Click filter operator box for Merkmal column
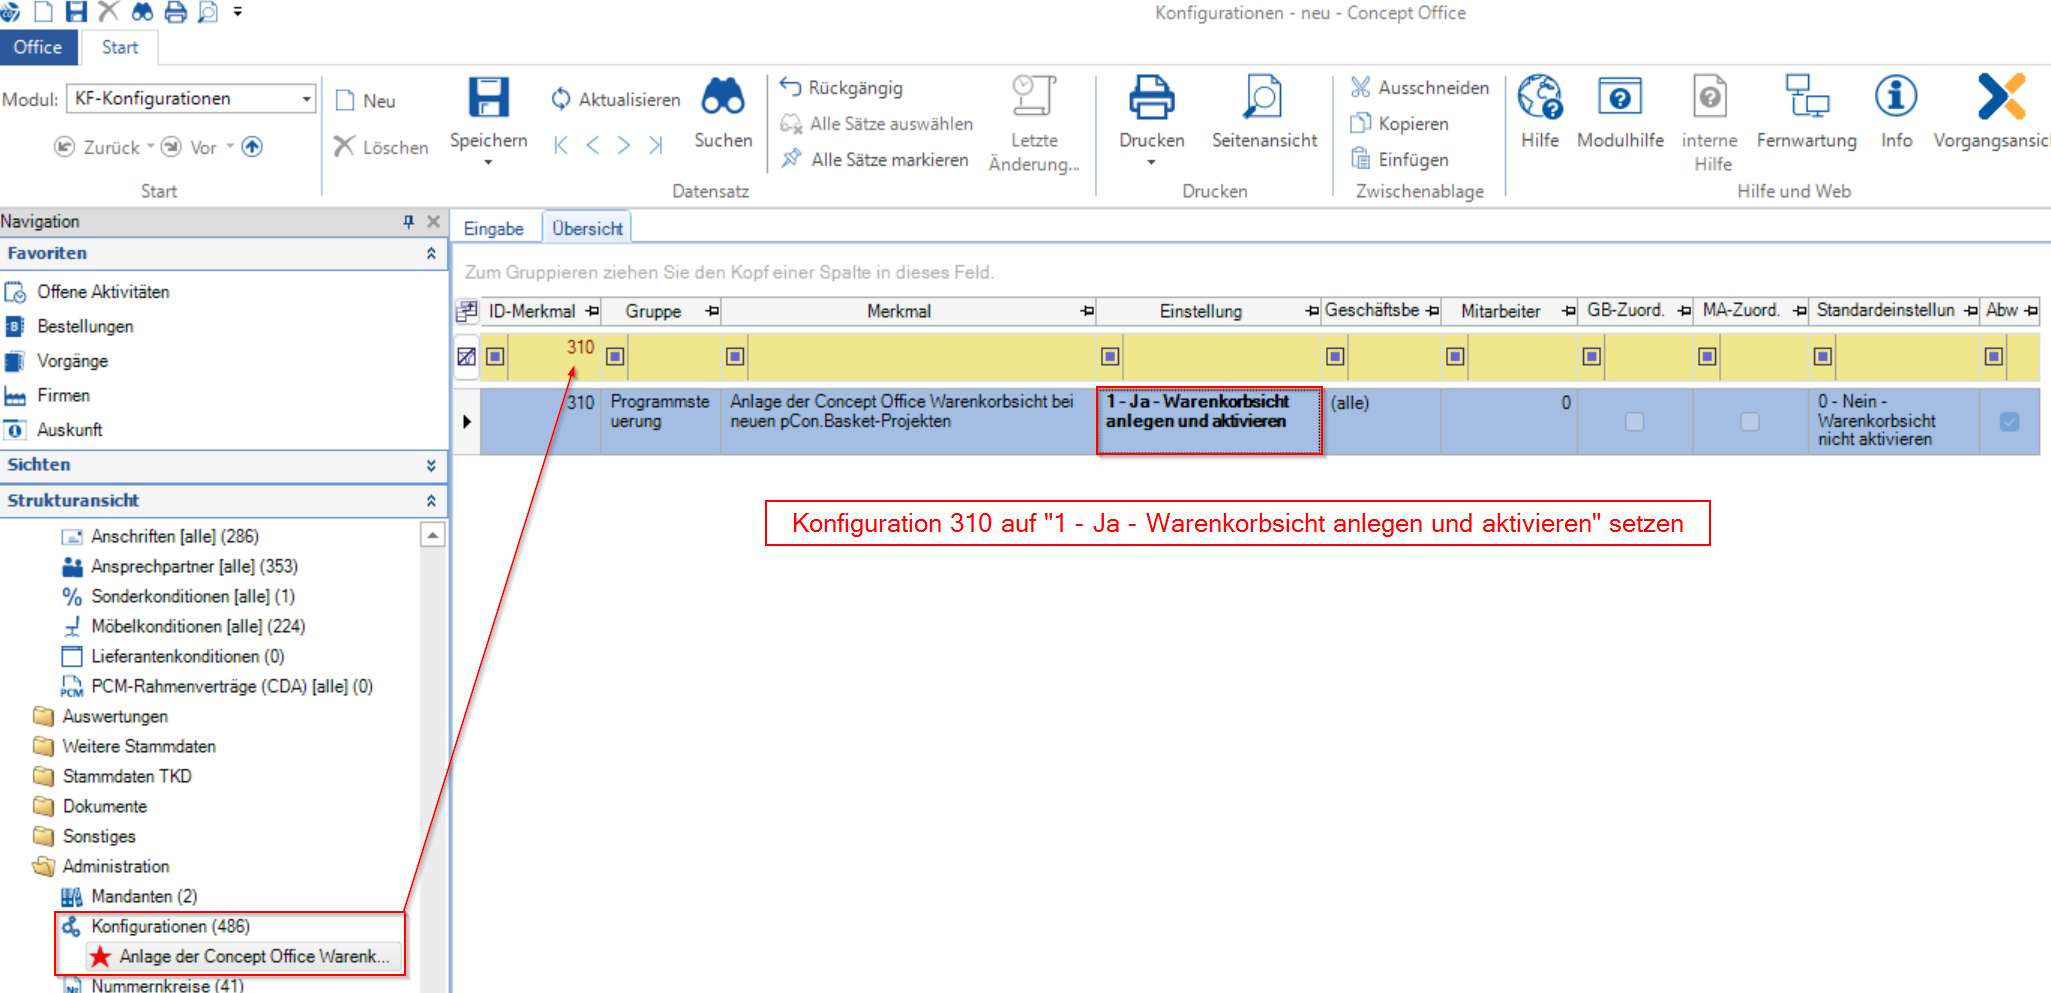 (x=735, y=356)
